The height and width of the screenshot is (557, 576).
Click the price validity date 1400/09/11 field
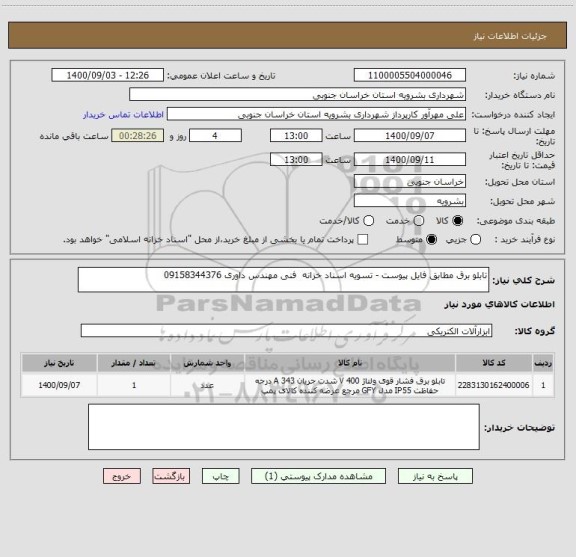(410, 159)
